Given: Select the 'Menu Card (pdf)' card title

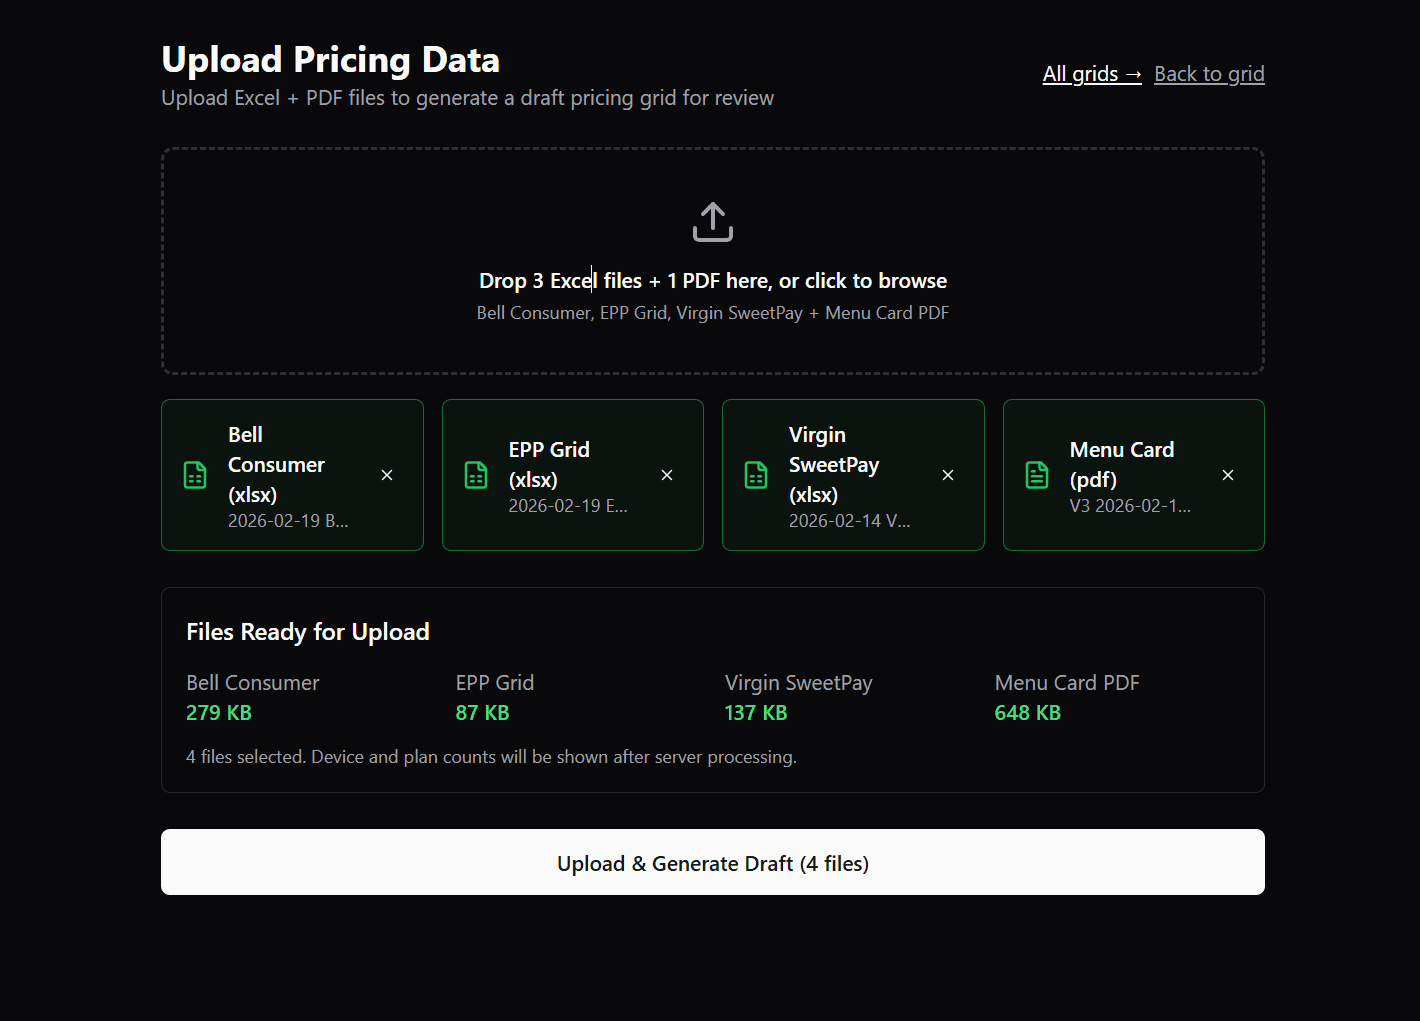Looking at the screenshot, I should click(x=1121, y=465).
